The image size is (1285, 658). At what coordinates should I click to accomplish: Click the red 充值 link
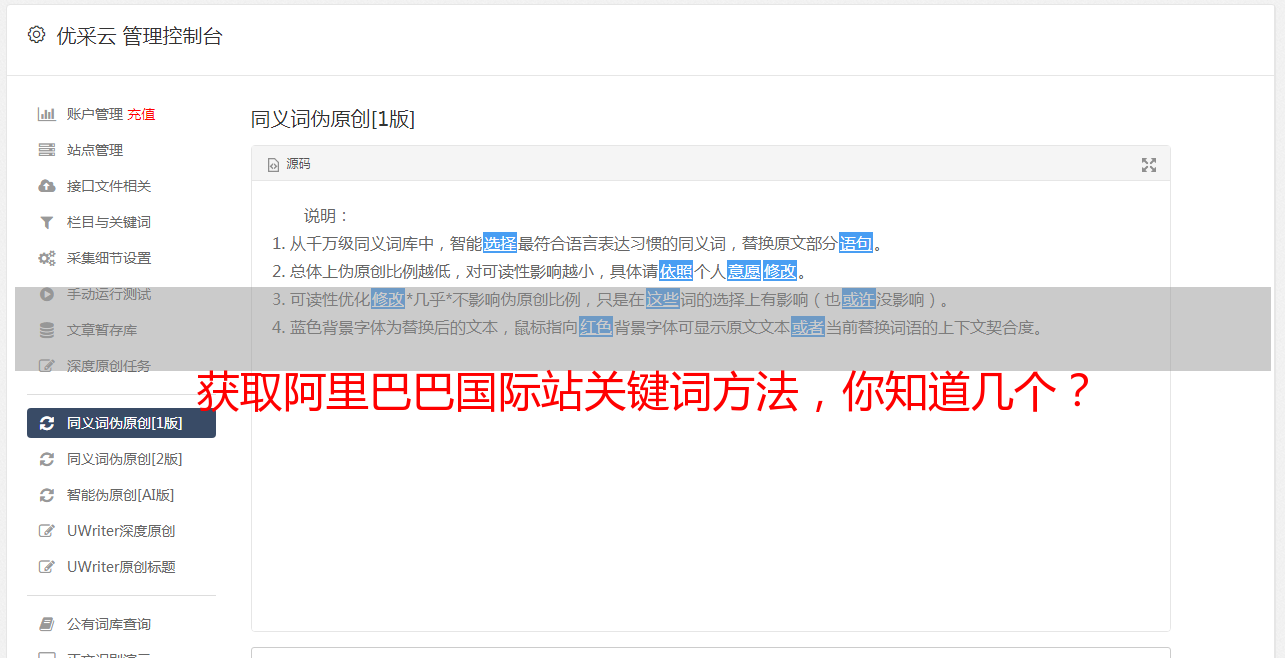[141, 114]
